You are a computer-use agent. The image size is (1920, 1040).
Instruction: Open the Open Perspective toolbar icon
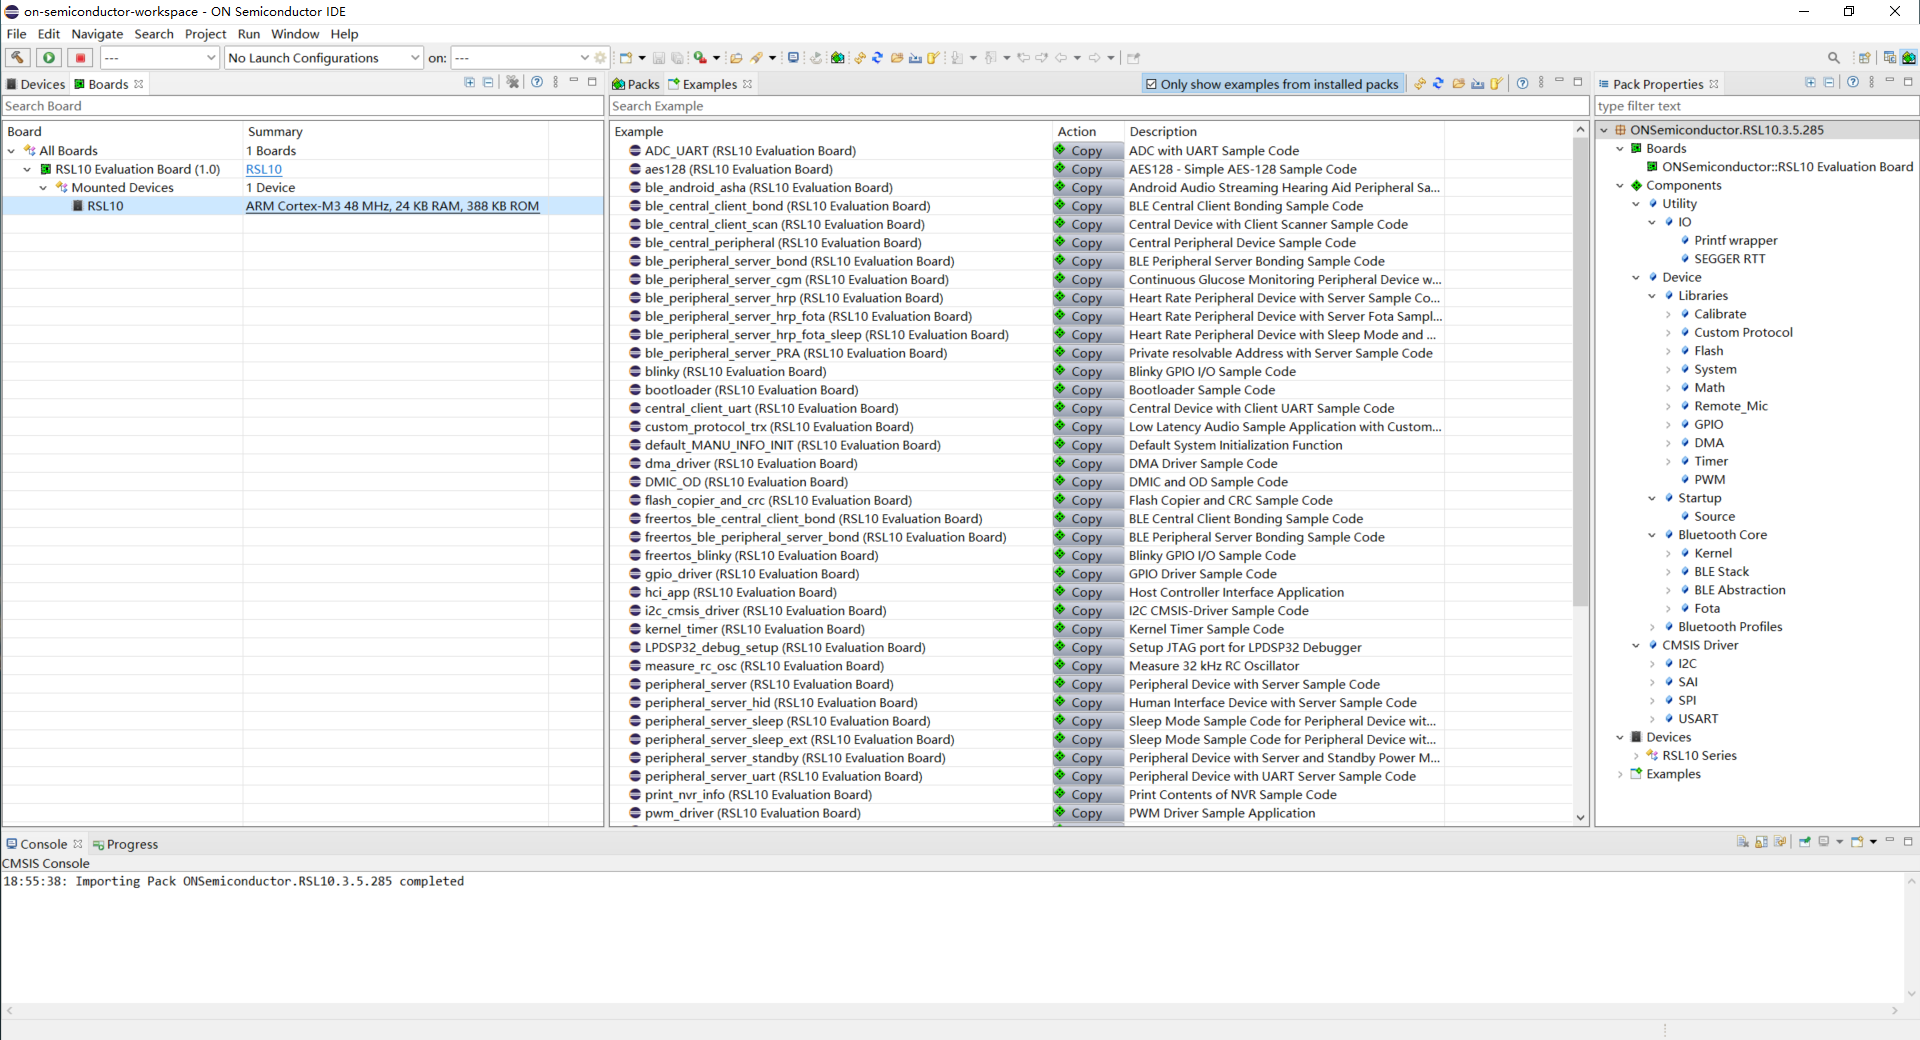click(x=1864, y=58)
